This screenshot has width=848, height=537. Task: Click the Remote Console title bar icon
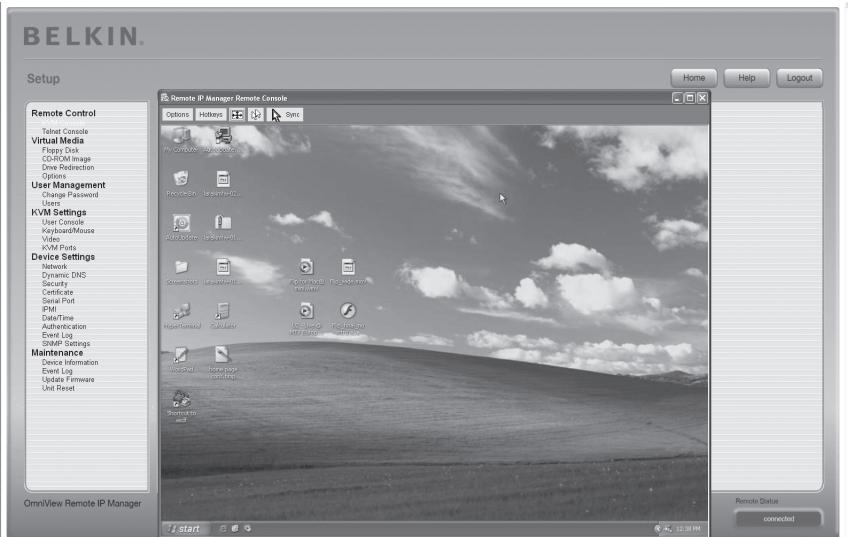tap(165, 98)
